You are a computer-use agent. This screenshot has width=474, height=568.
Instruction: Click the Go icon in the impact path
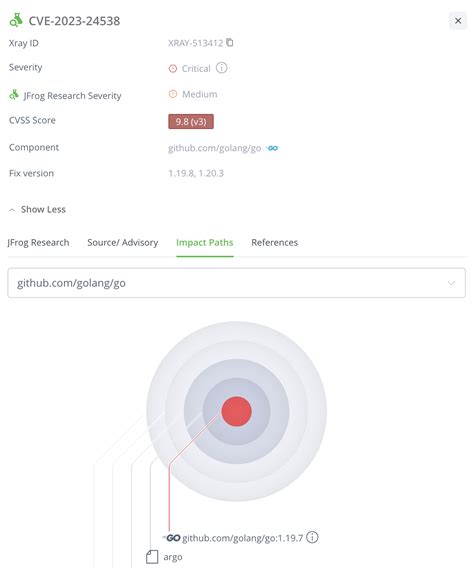(172, 538)
